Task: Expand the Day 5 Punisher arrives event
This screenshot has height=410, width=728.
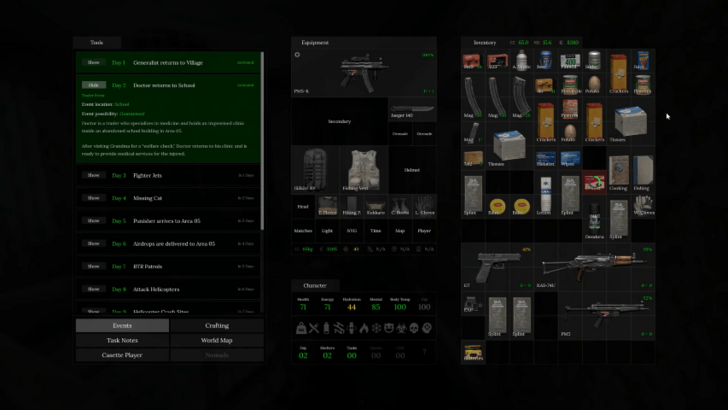Action: coord(94,221)
